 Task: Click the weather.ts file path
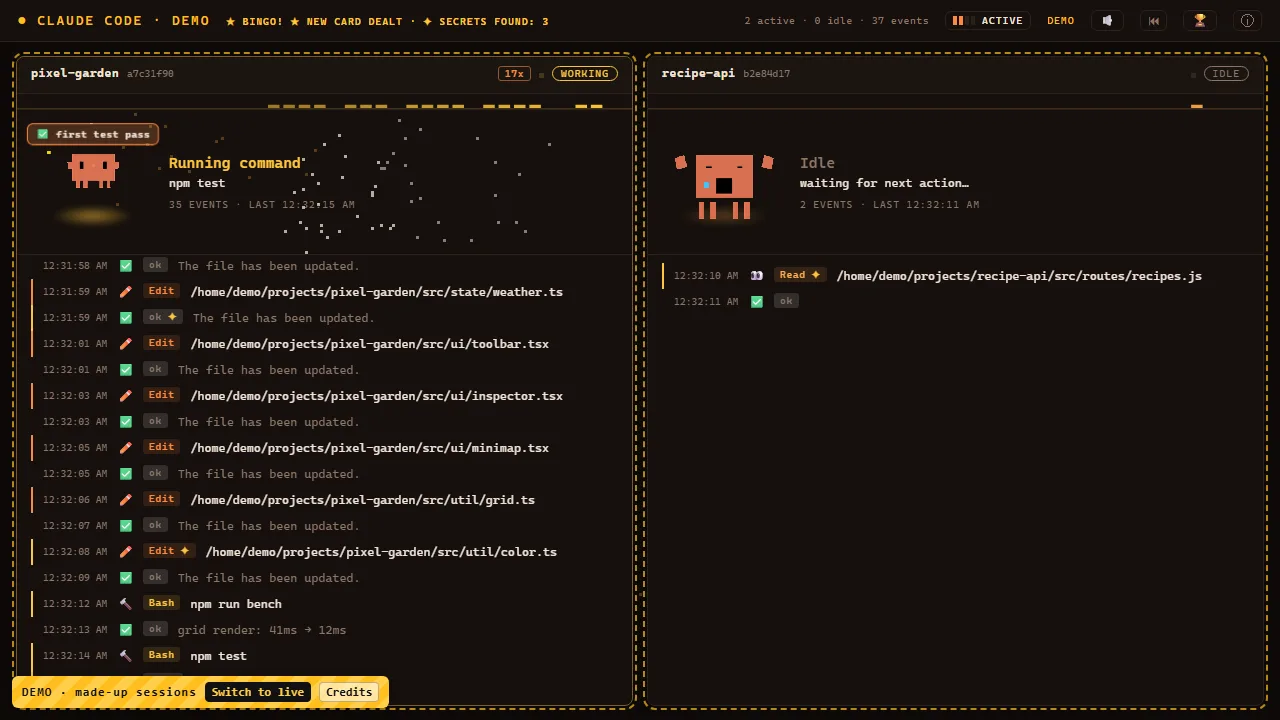click(x=377, y=292)
